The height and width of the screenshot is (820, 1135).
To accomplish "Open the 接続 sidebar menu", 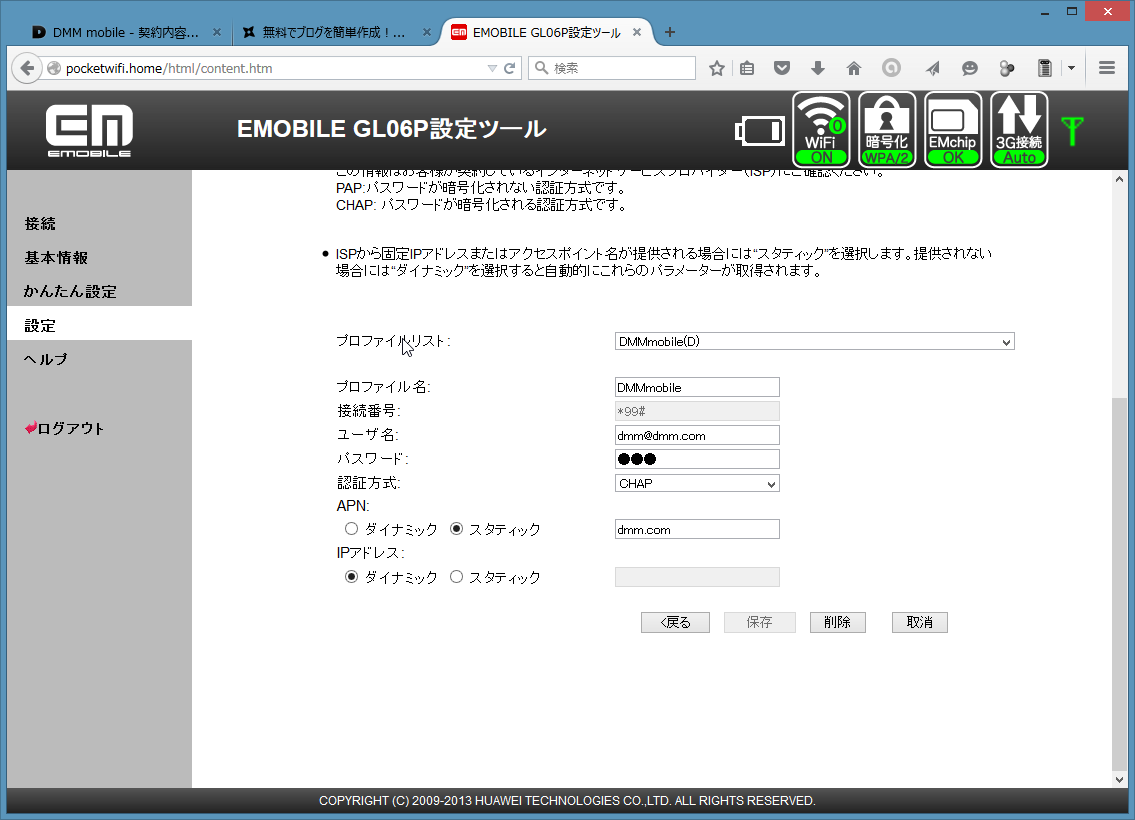I will click(x=40, y=224).
